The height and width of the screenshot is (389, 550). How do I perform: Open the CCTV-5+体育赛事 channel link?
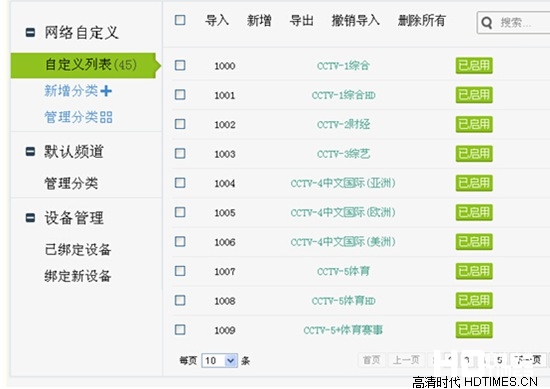click(343, 330)
